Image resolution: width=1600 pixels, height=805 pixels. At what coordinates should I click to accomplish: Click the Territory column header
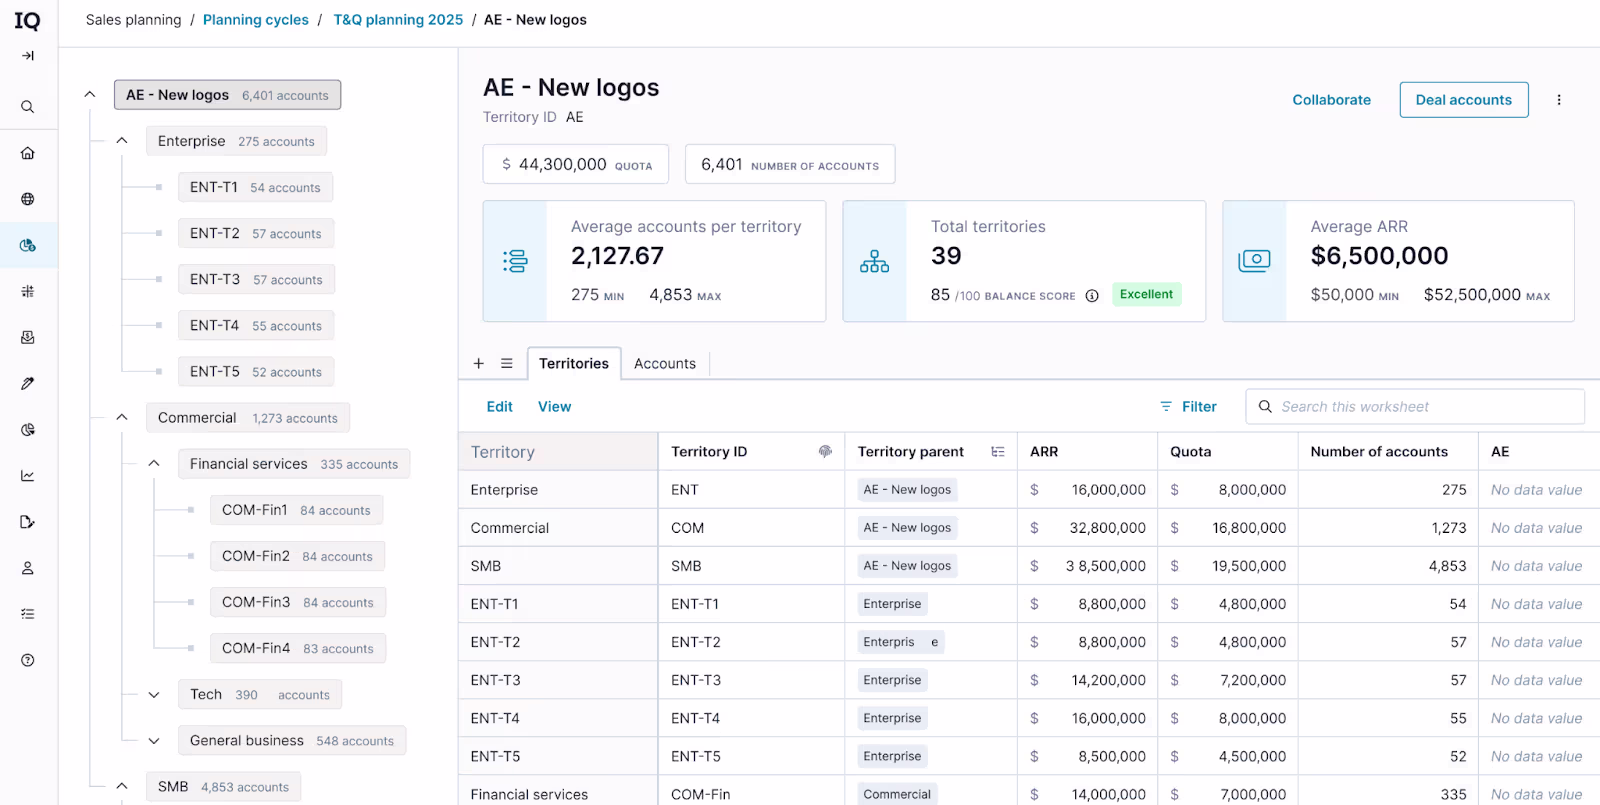tap(558, 452)
